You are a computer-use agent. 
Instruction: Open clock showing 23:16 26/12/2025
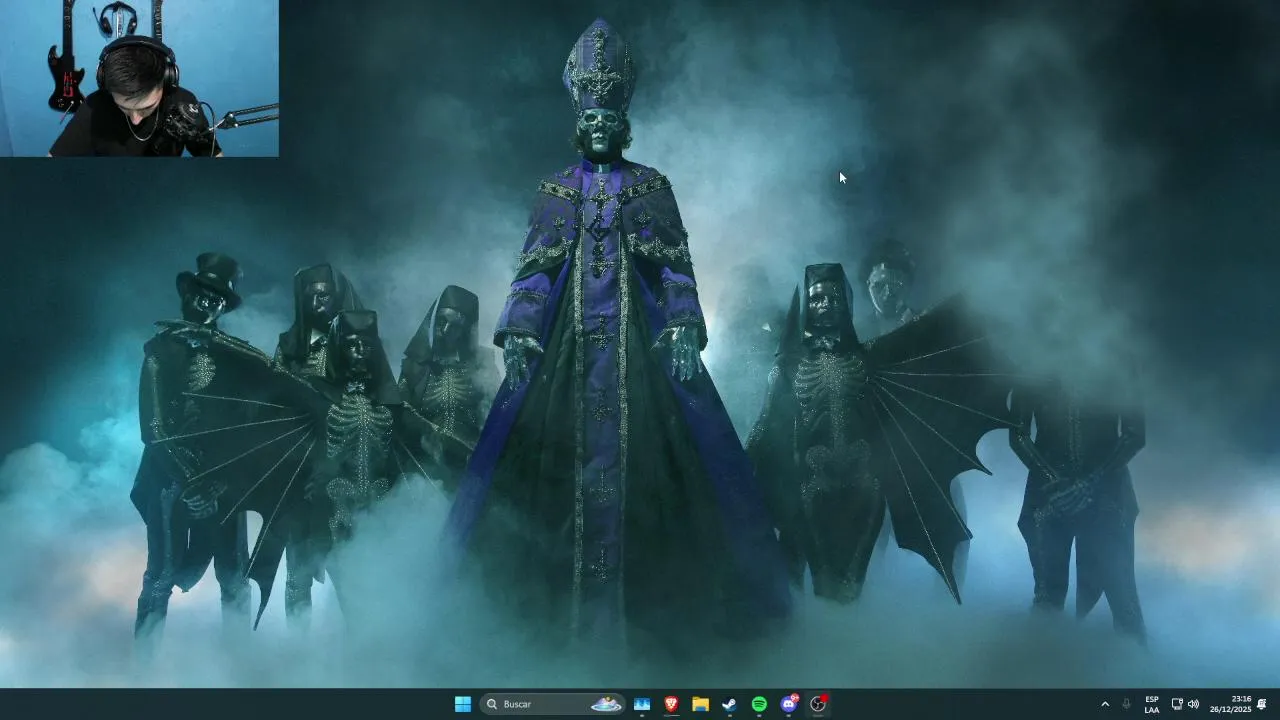[x=1231, y=704]
